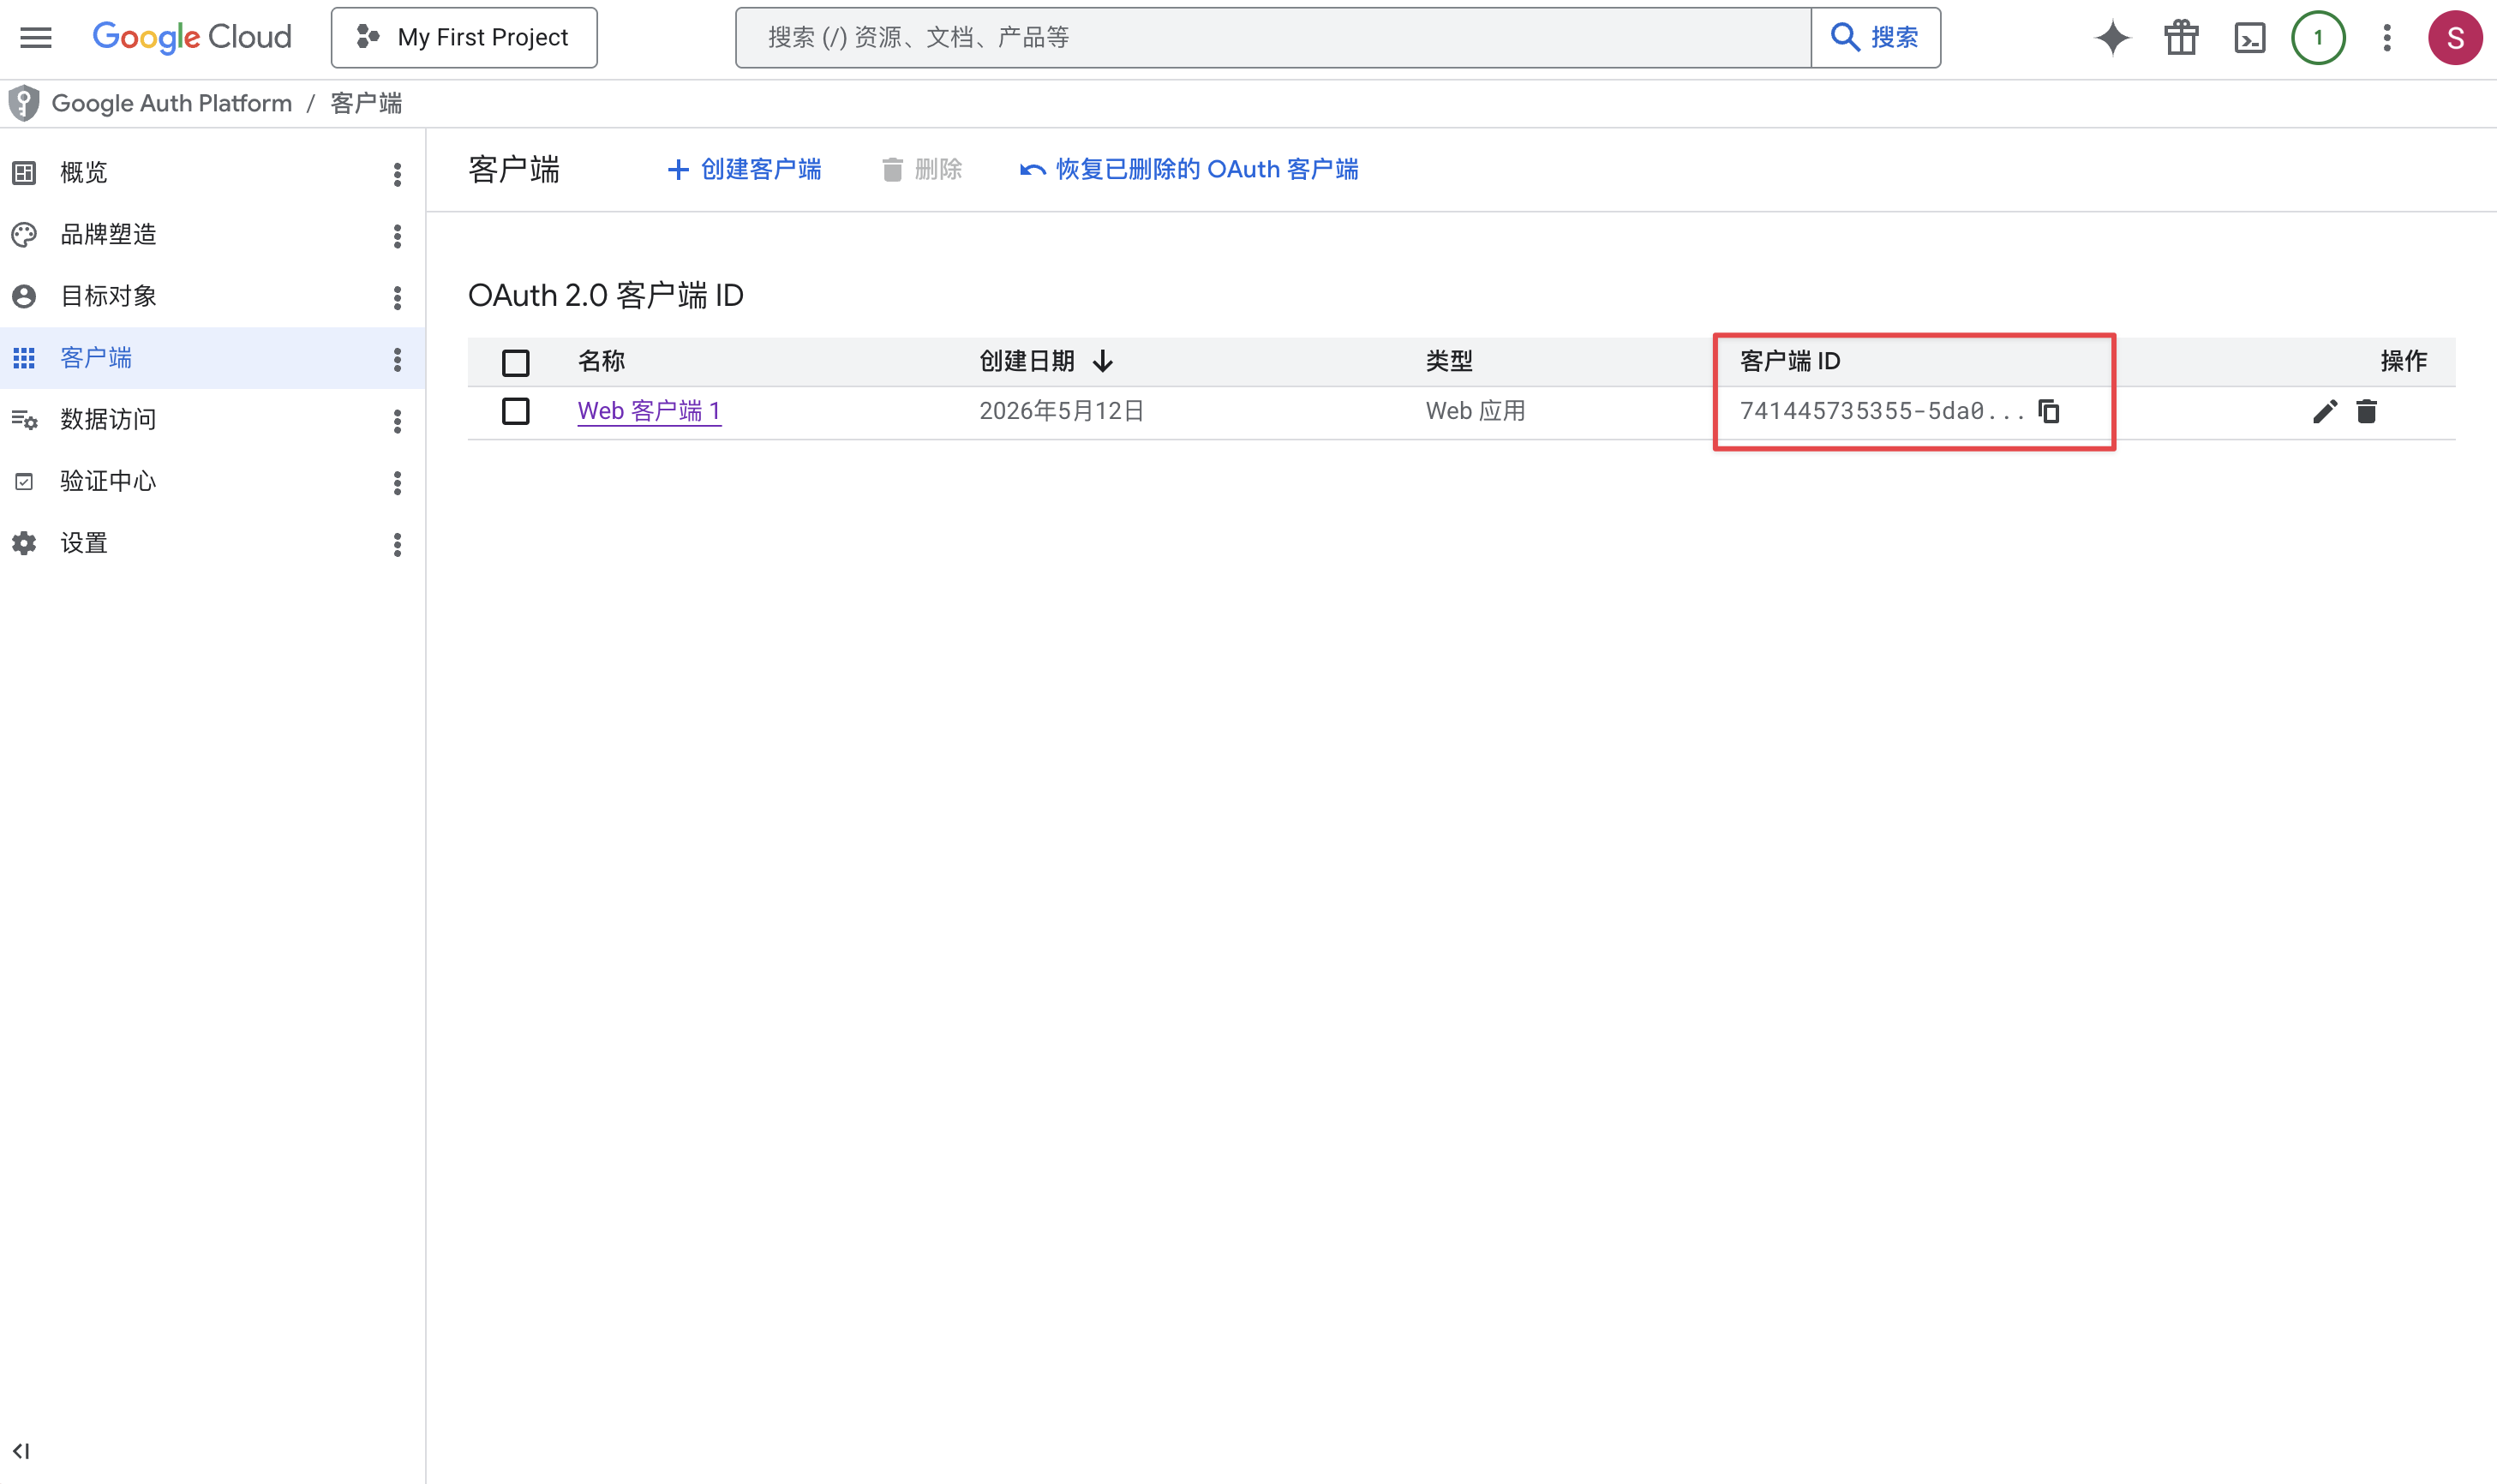Open Gemini sparkle assistant icon

tap(2112, 38)
